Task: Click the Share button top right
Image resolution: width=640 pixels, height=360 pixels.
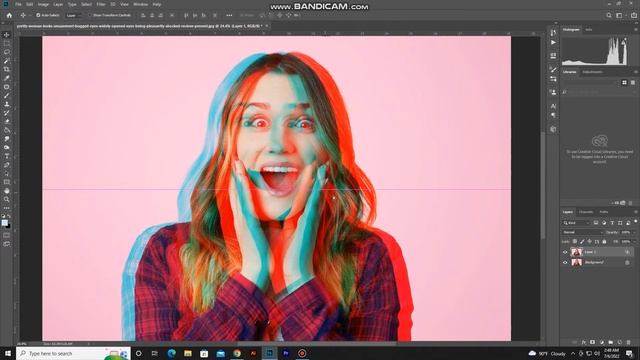Action: 634,15
